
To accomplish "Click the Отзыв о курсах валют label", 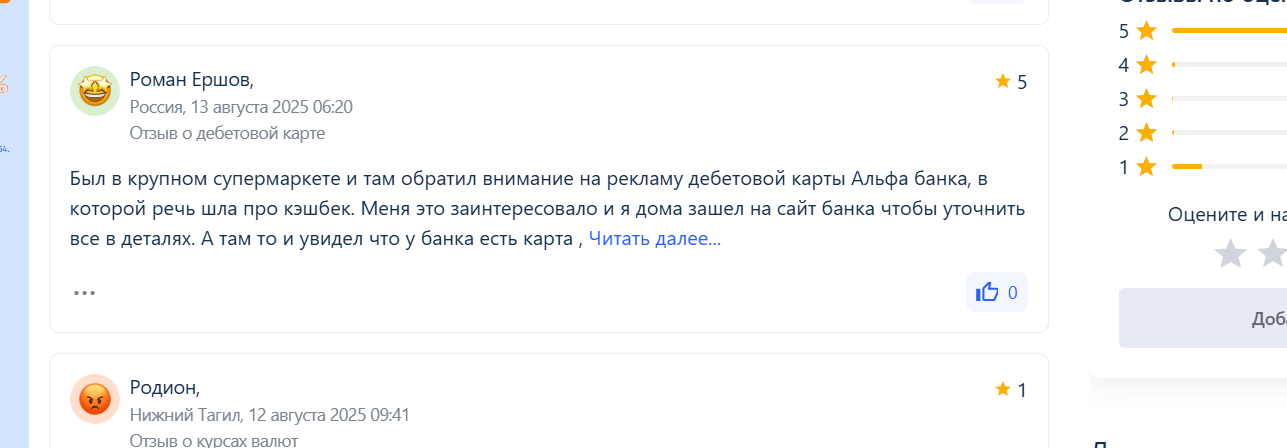I will [214, 440].
